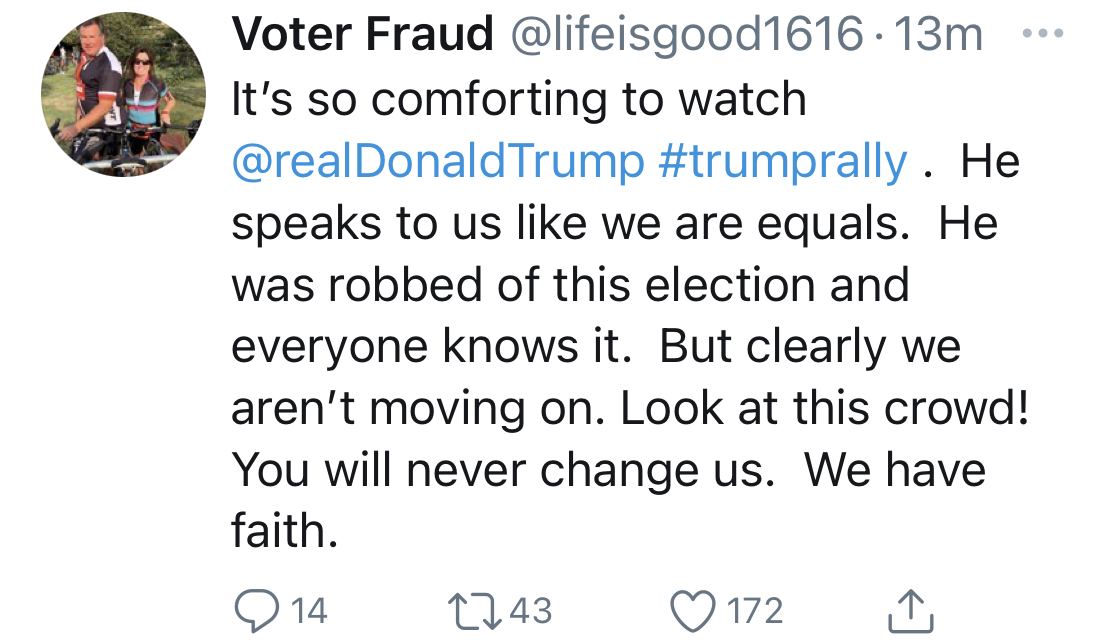
Task: Click the retweet count 43
Action: [x=530, y=610]
